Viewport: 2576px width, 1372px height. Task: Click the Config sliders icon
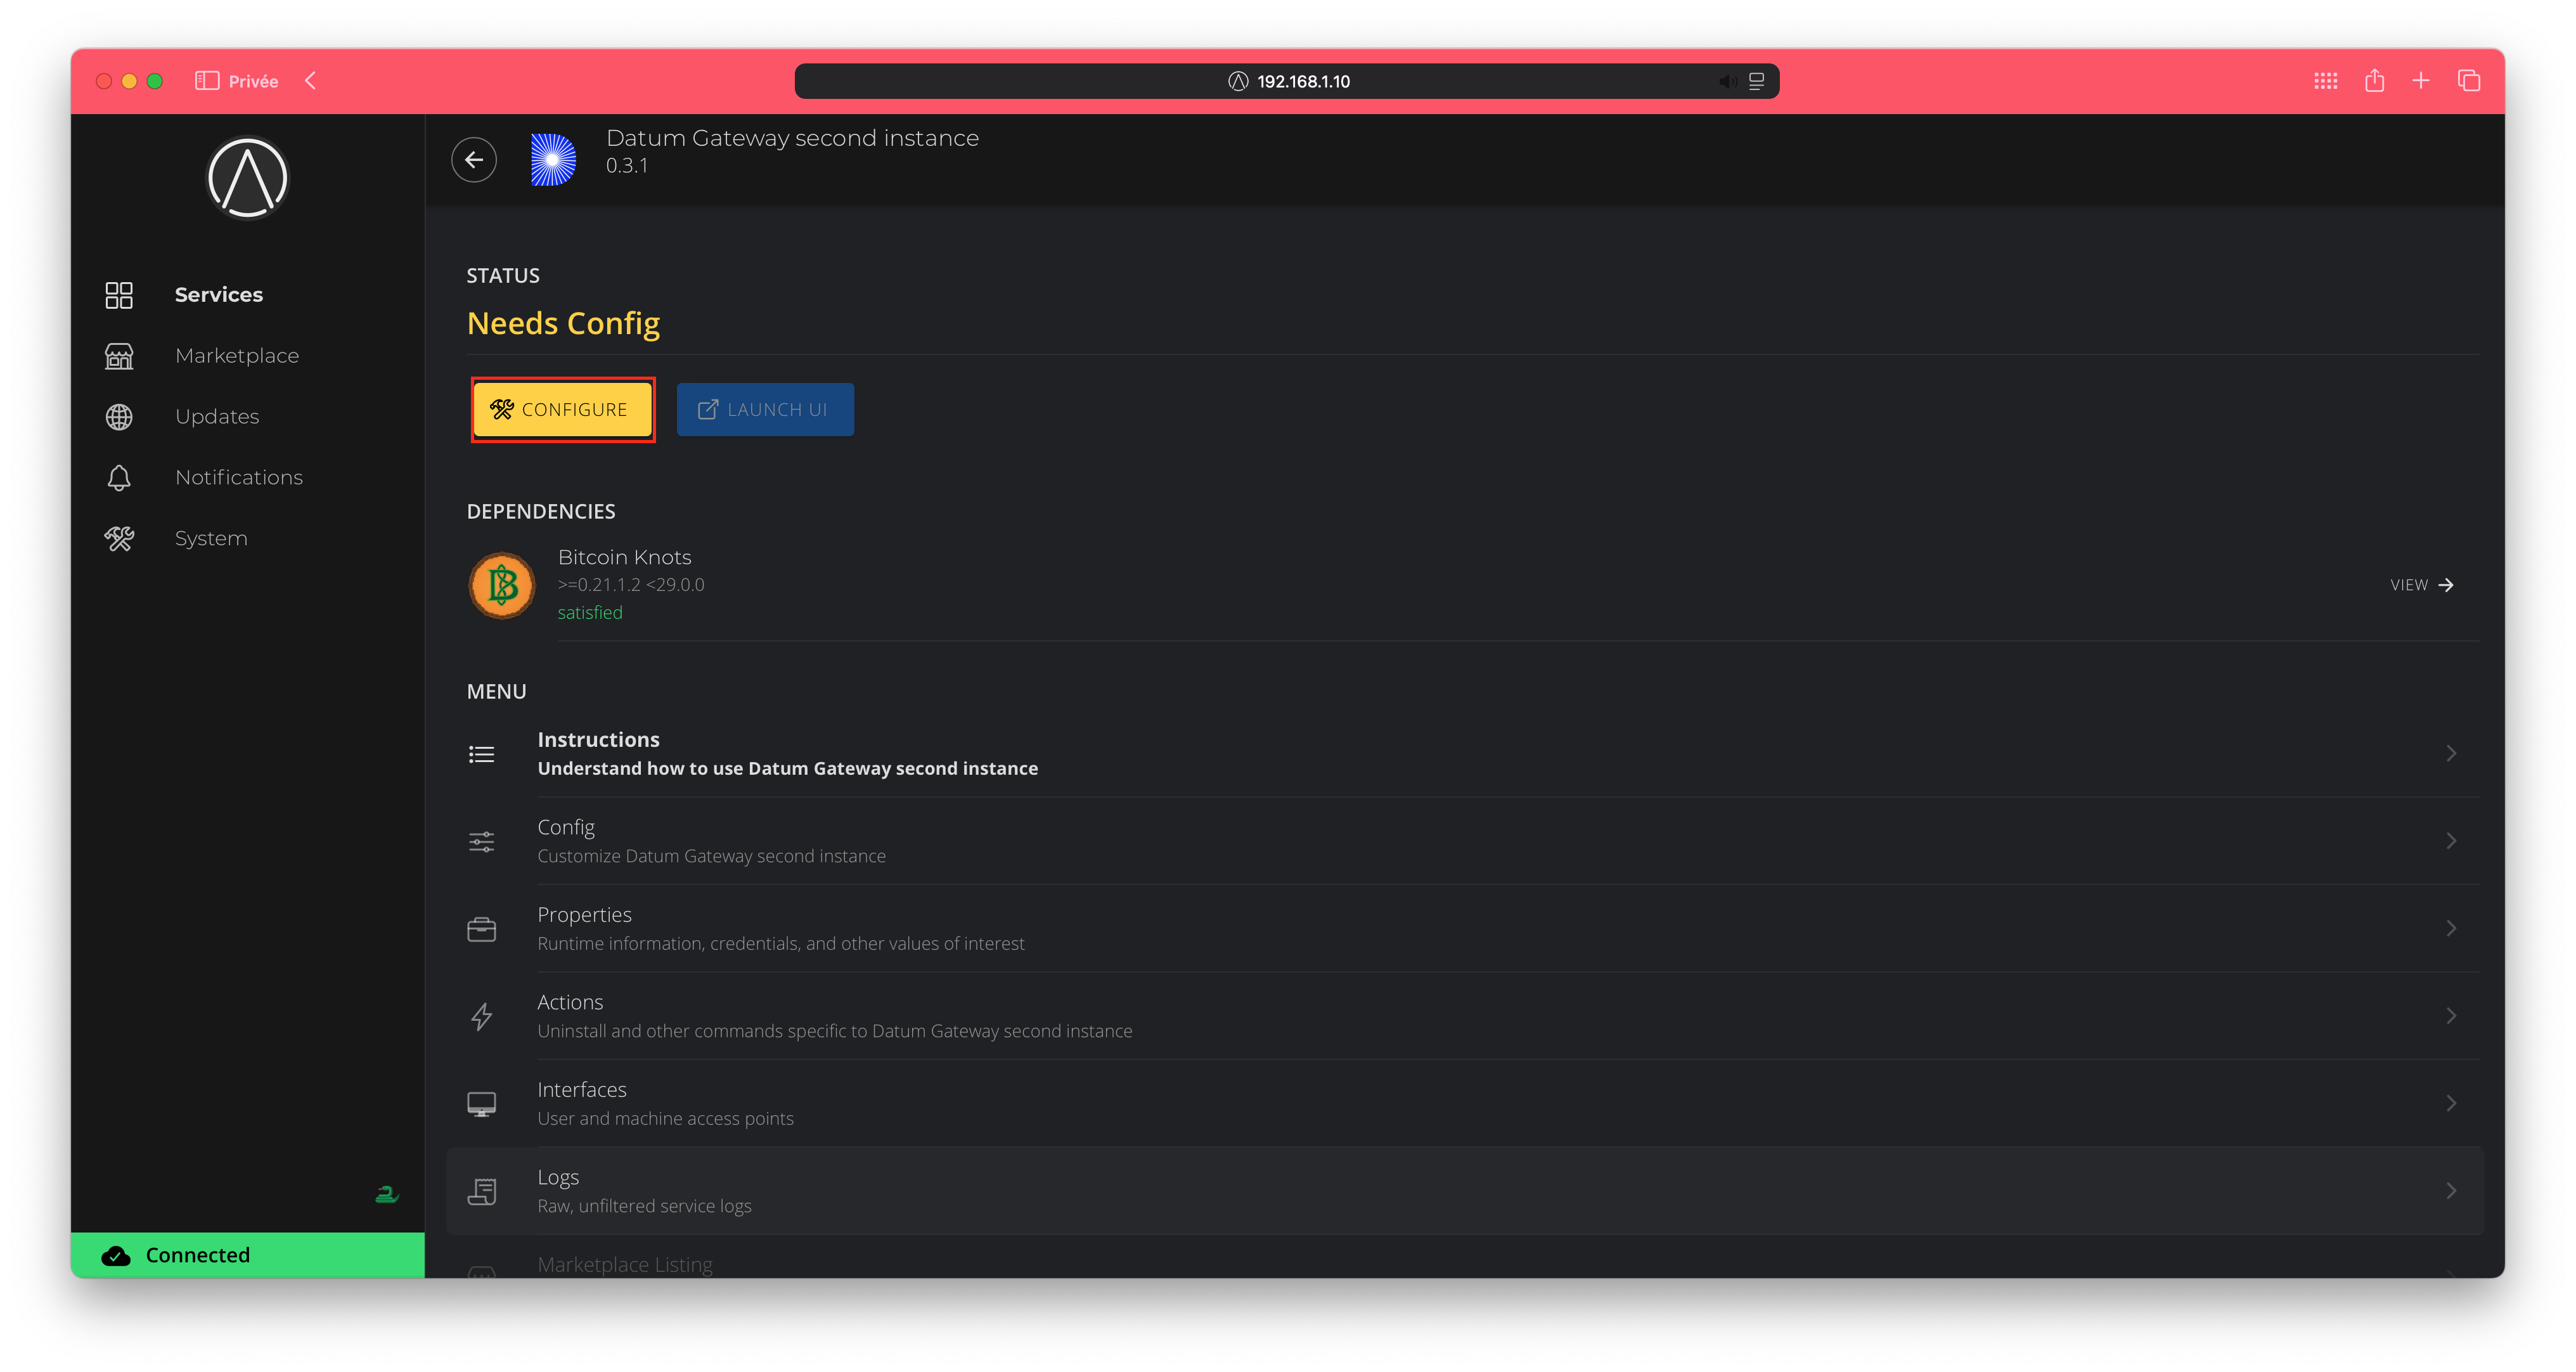click(481, 842)
